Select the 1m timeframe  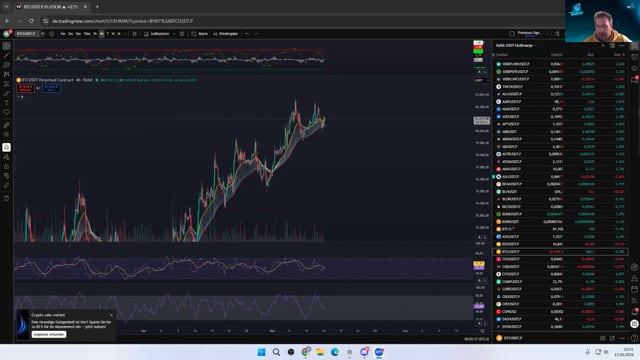coord(63,34)
